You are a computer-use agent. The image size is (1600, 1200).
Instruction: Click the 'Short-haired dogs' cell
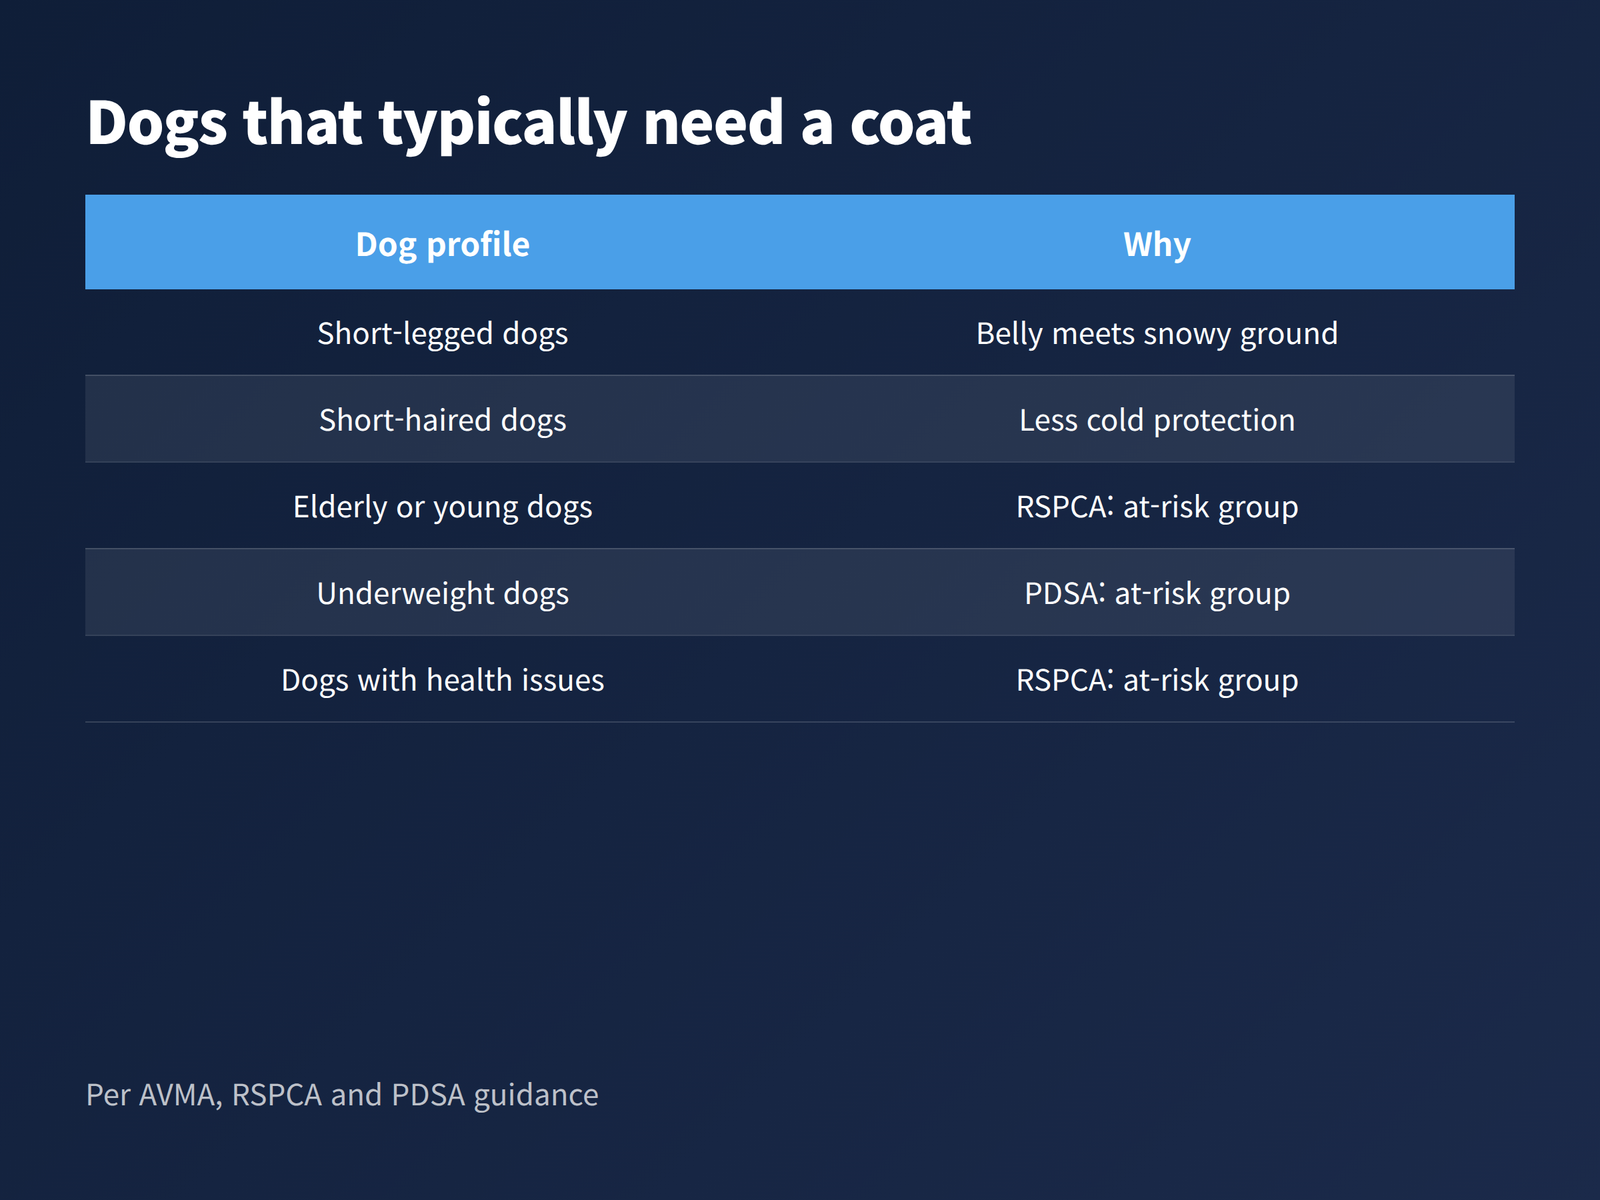[x=443, y=419]
